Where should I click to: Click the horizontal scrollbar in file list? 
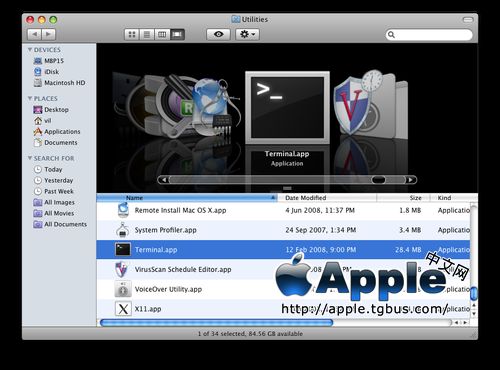click(x=216, y=322)
